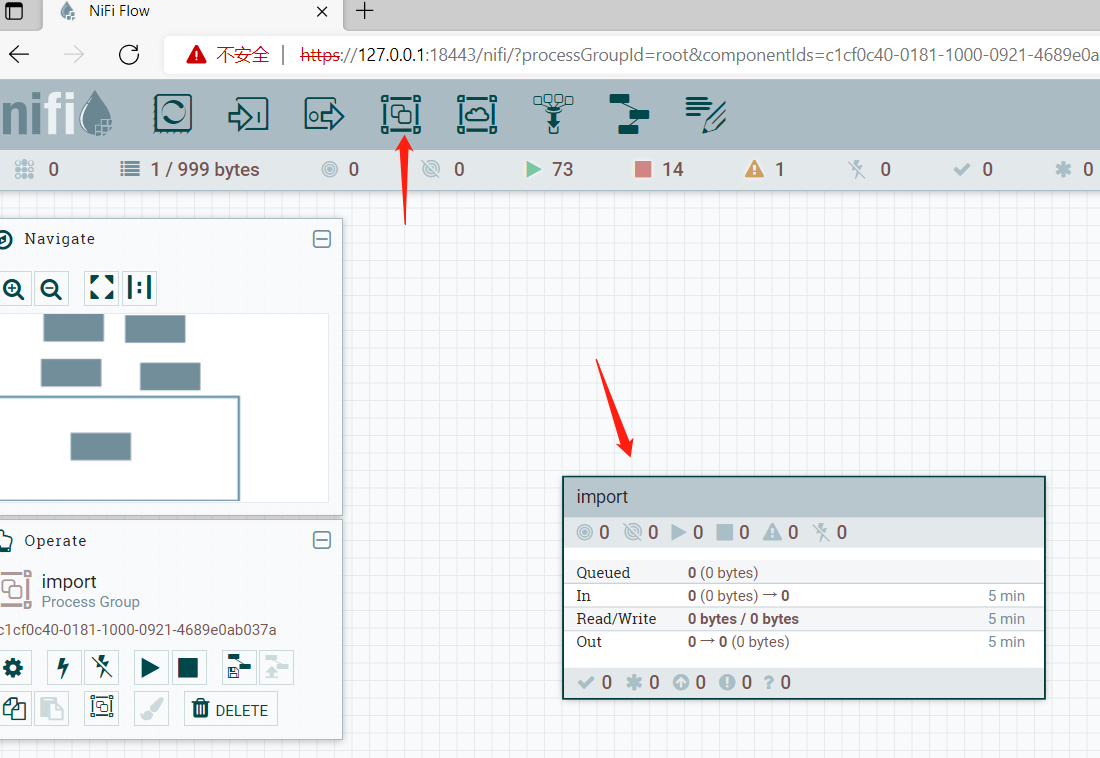Image resolution: width=1100 pixels, height=758 pixels.
Task: Collapse the Navigate panel
Action: click(322, 239)
